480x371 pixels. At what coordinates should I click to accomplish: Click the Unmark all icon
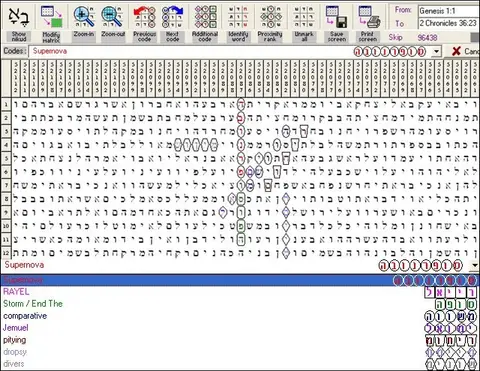pyautogui.click(x=304, y=17)
